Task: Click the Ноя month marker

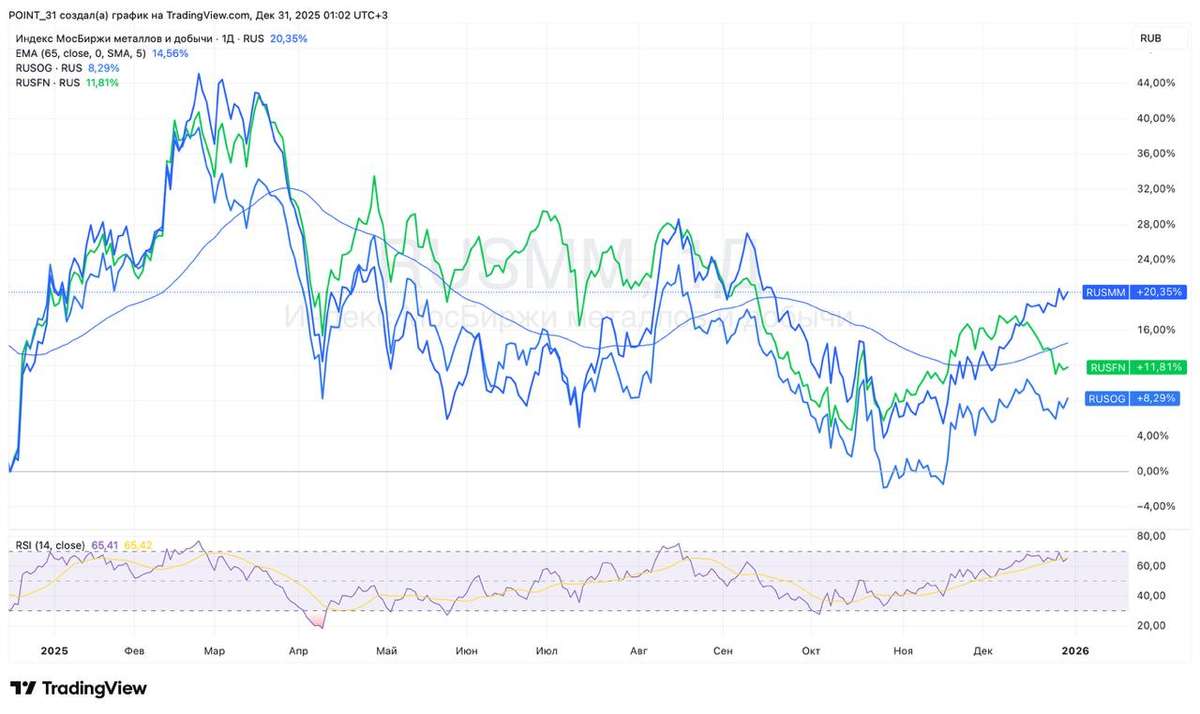Action: click(904, 651)
